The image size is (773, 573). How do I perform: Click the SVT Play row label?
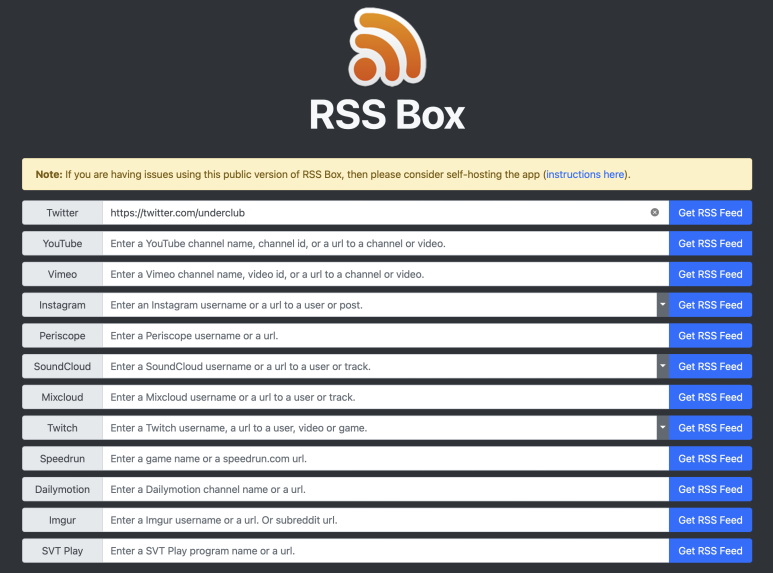pos(62,551)
